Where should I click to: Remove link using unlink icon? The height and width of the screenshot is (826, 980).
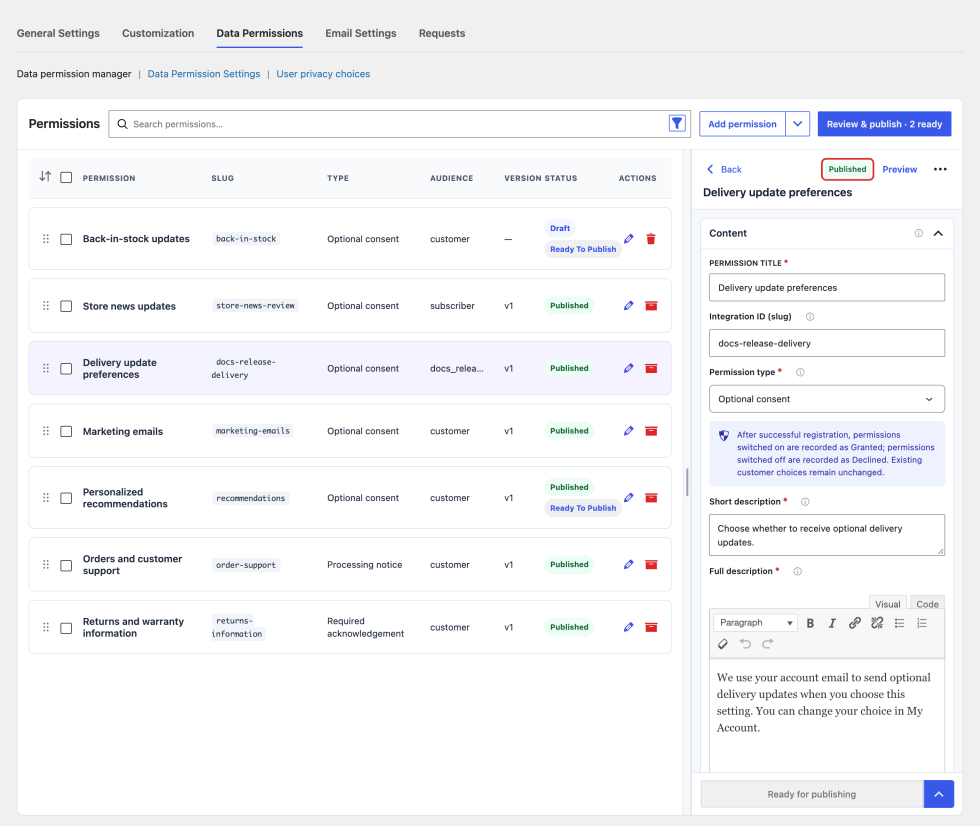(877, 623)
